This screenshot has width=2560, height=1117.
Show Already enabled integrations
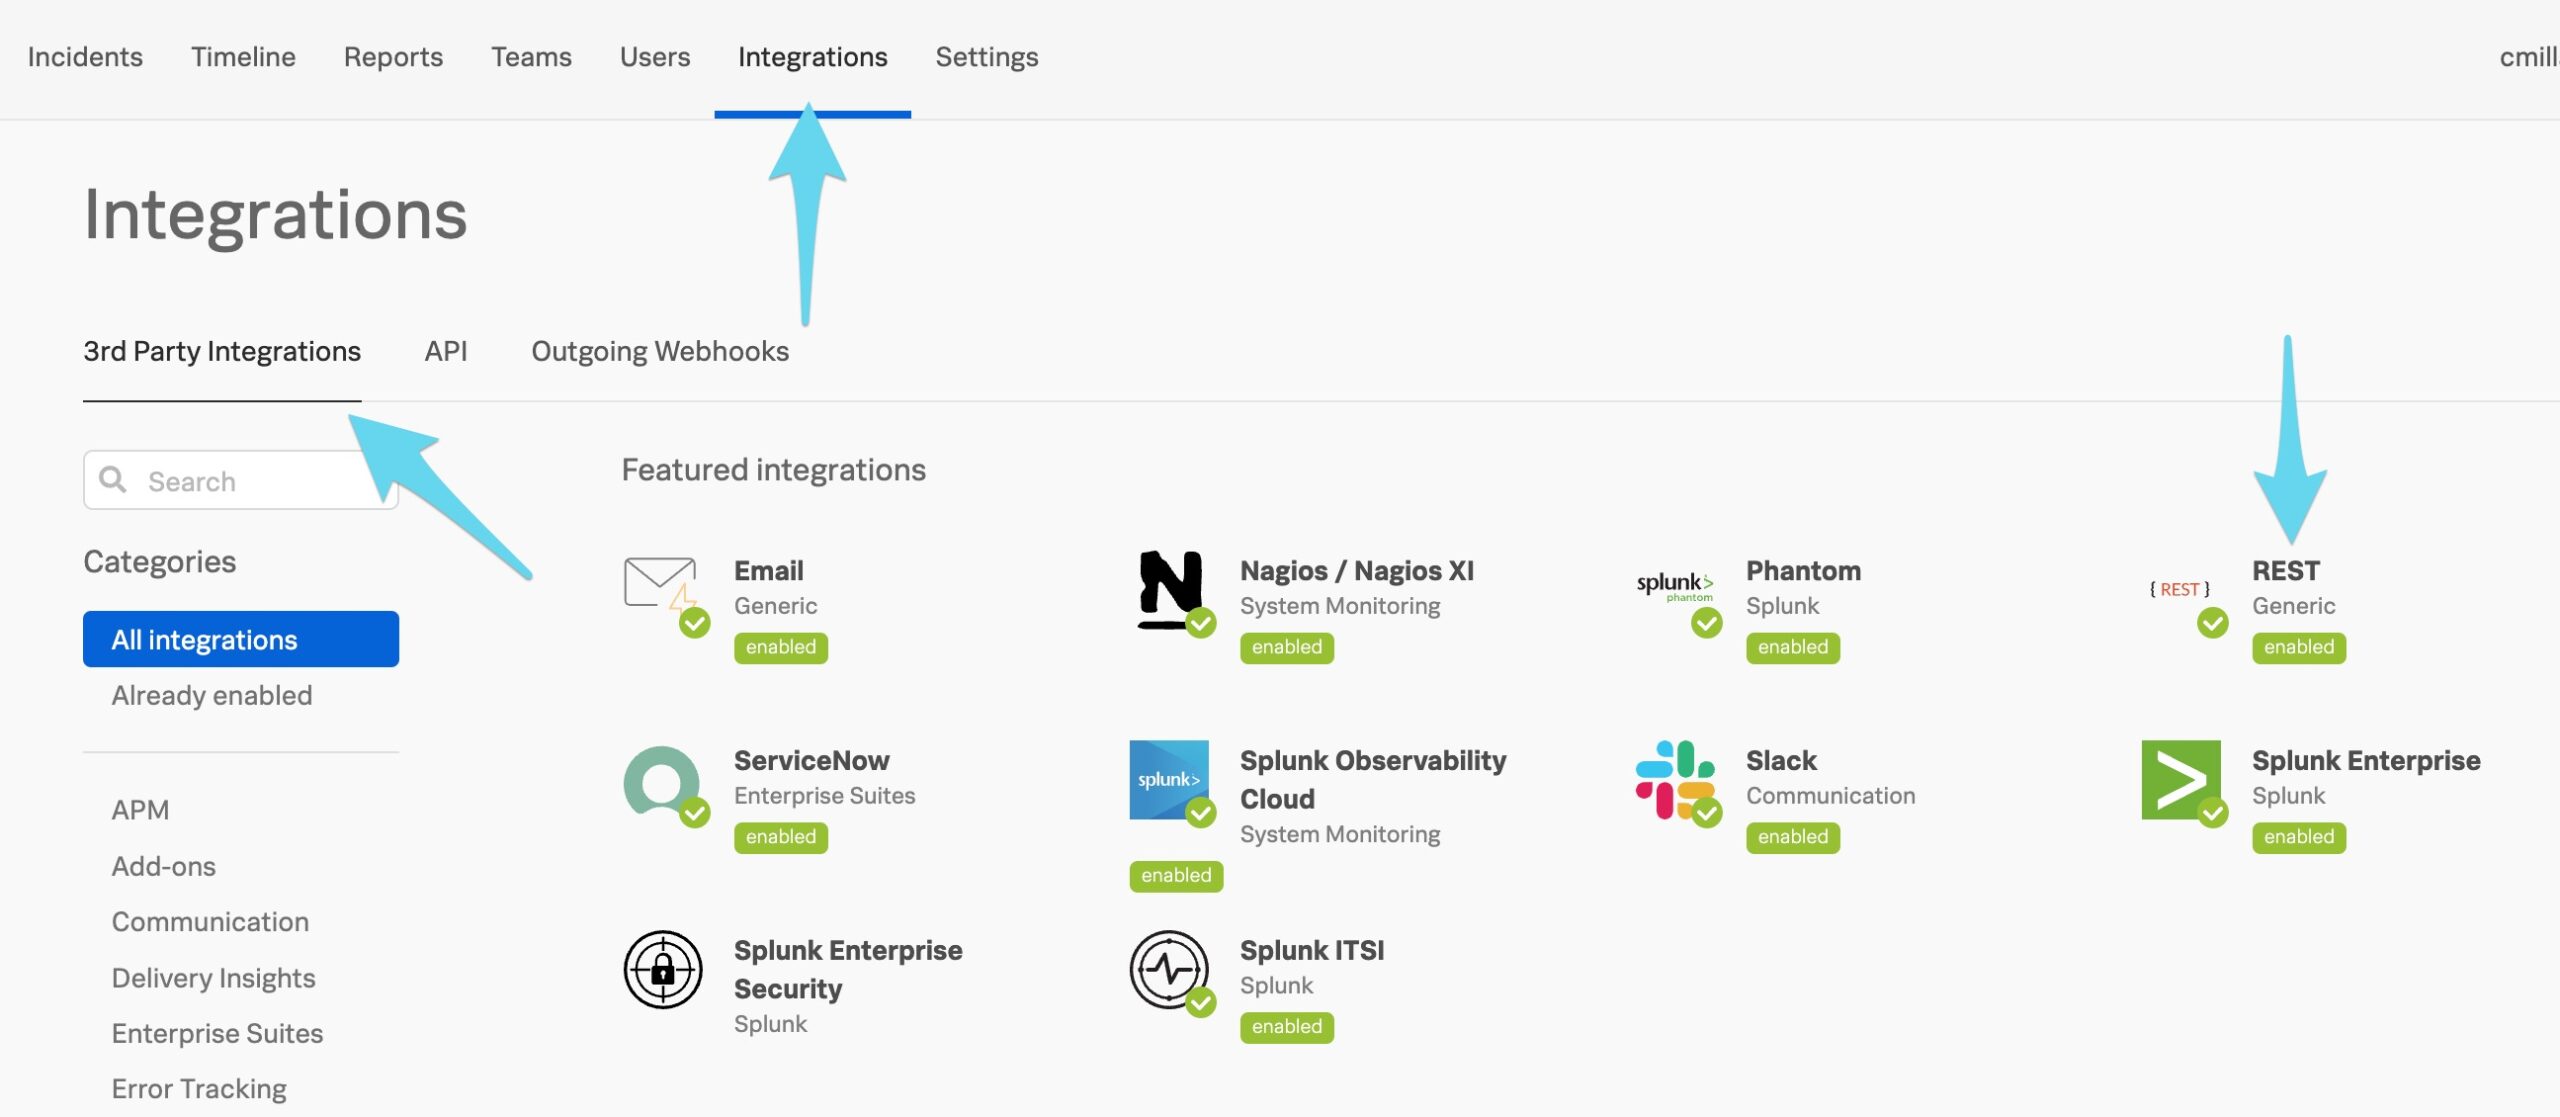click(212, 695)
